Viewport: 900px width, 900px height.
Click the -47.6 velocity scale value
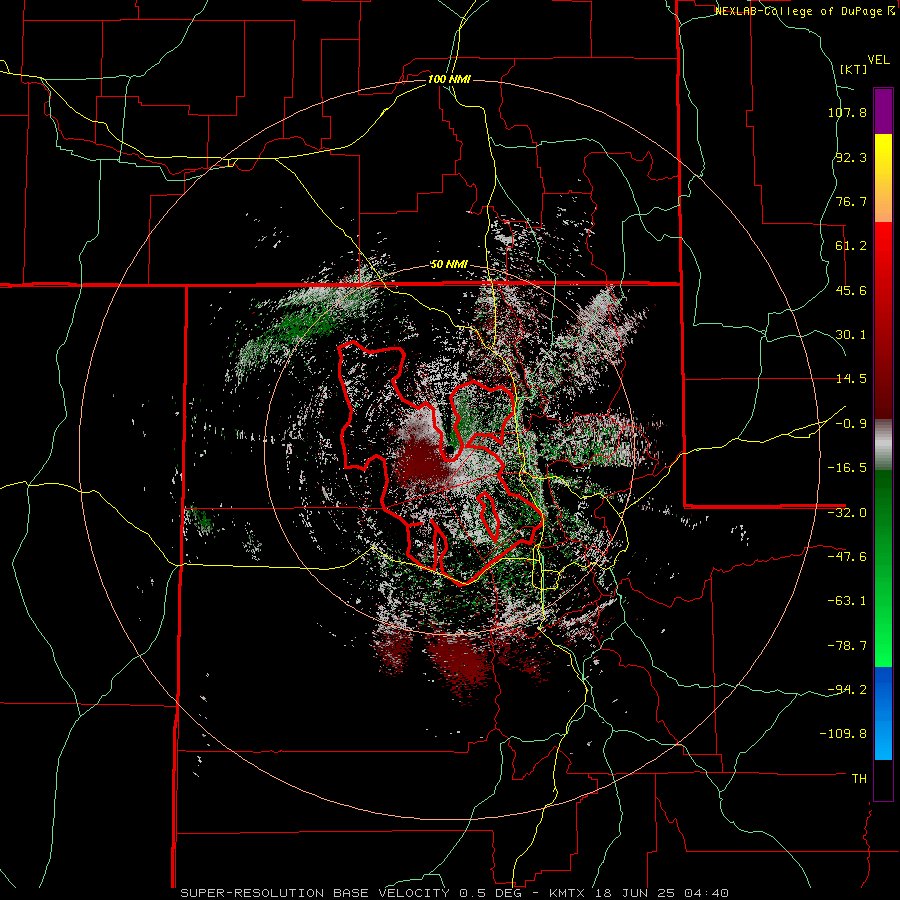847,557
